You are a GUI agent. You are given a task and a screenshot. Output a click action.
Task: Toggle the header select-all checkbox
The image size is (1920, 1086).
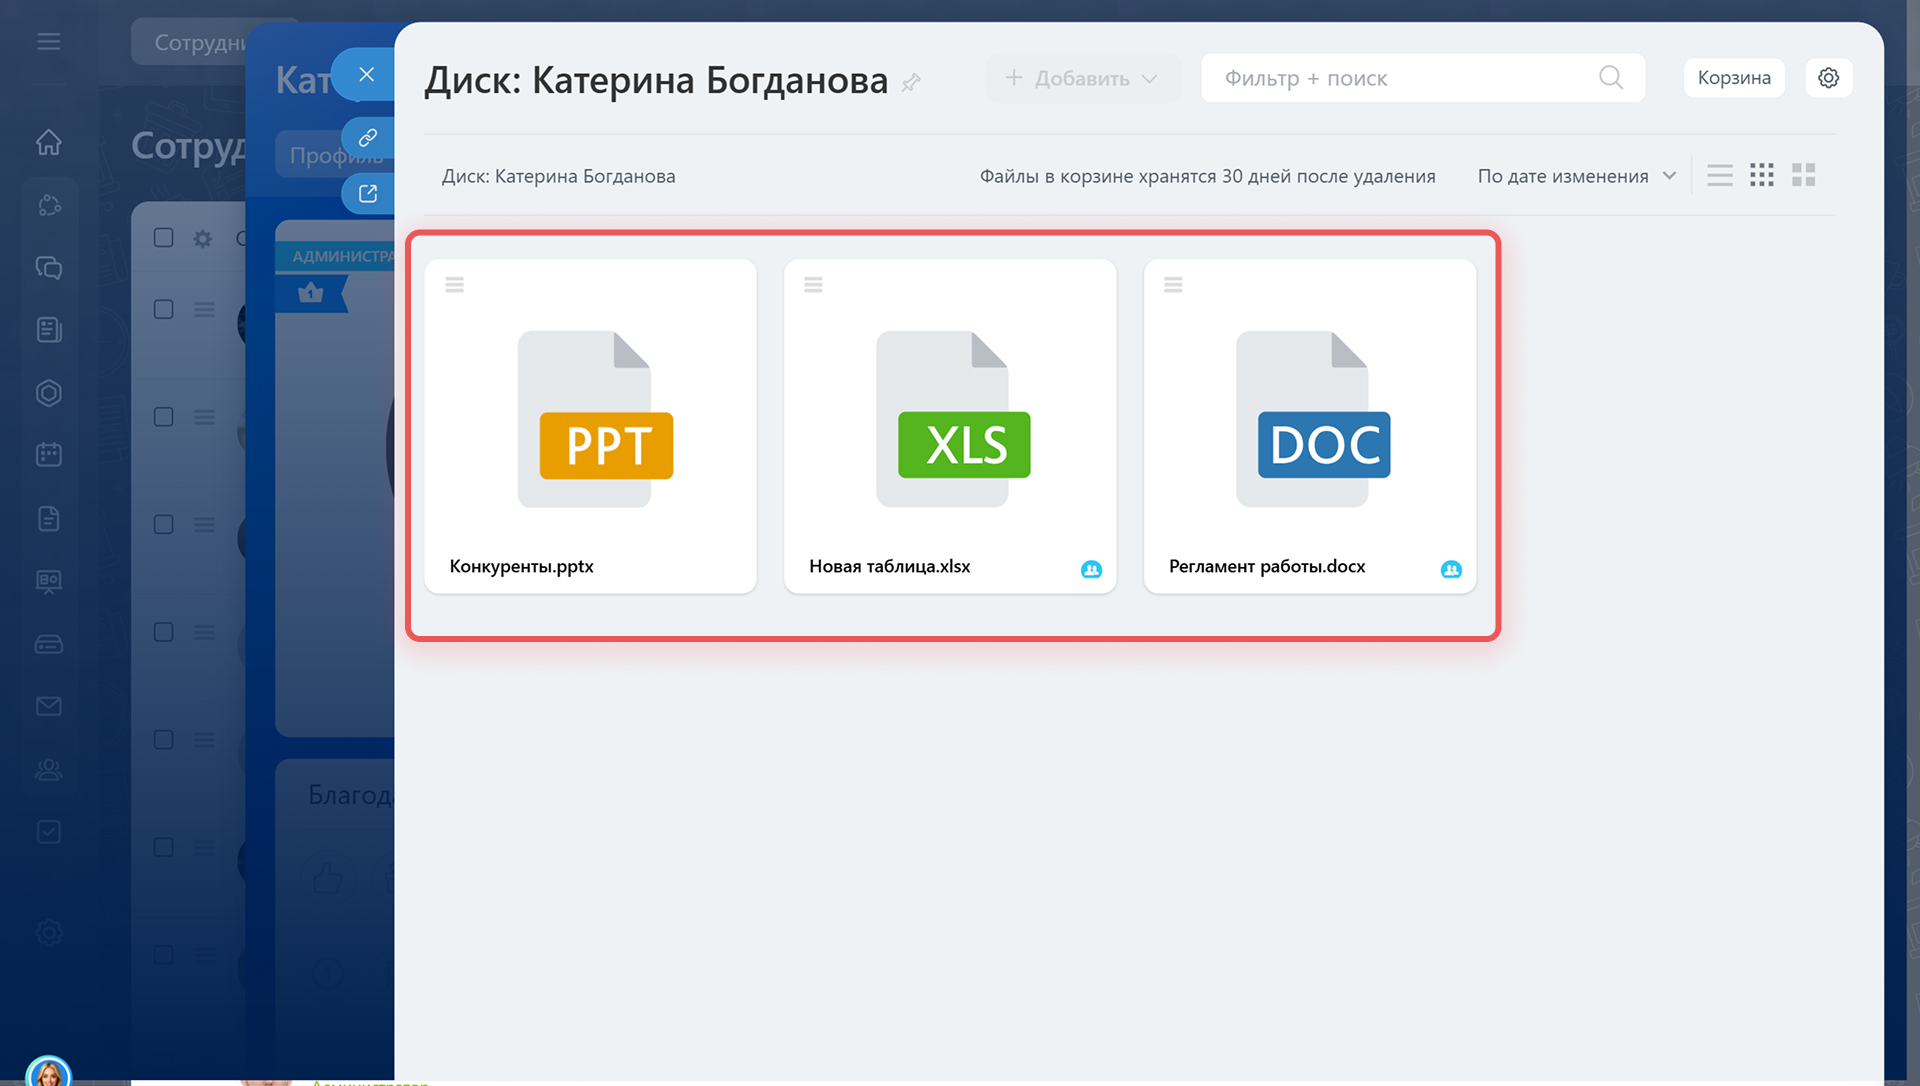[x=164, y=238]
